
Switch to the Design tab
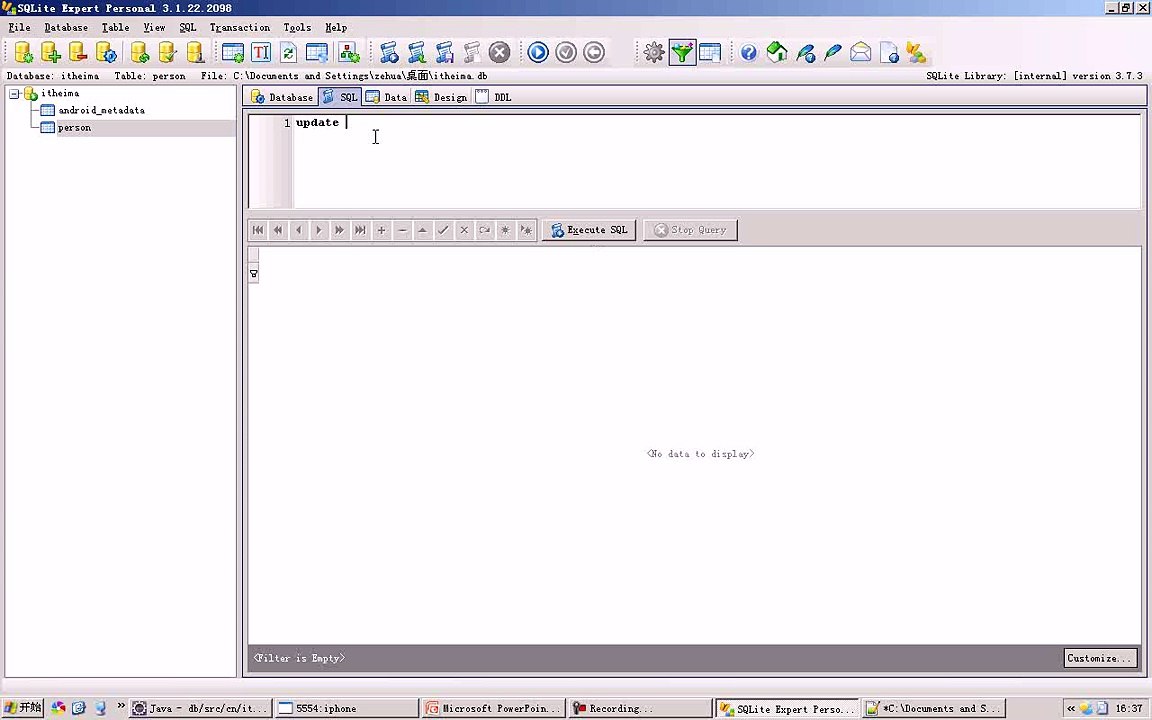[x=441, y=97]
